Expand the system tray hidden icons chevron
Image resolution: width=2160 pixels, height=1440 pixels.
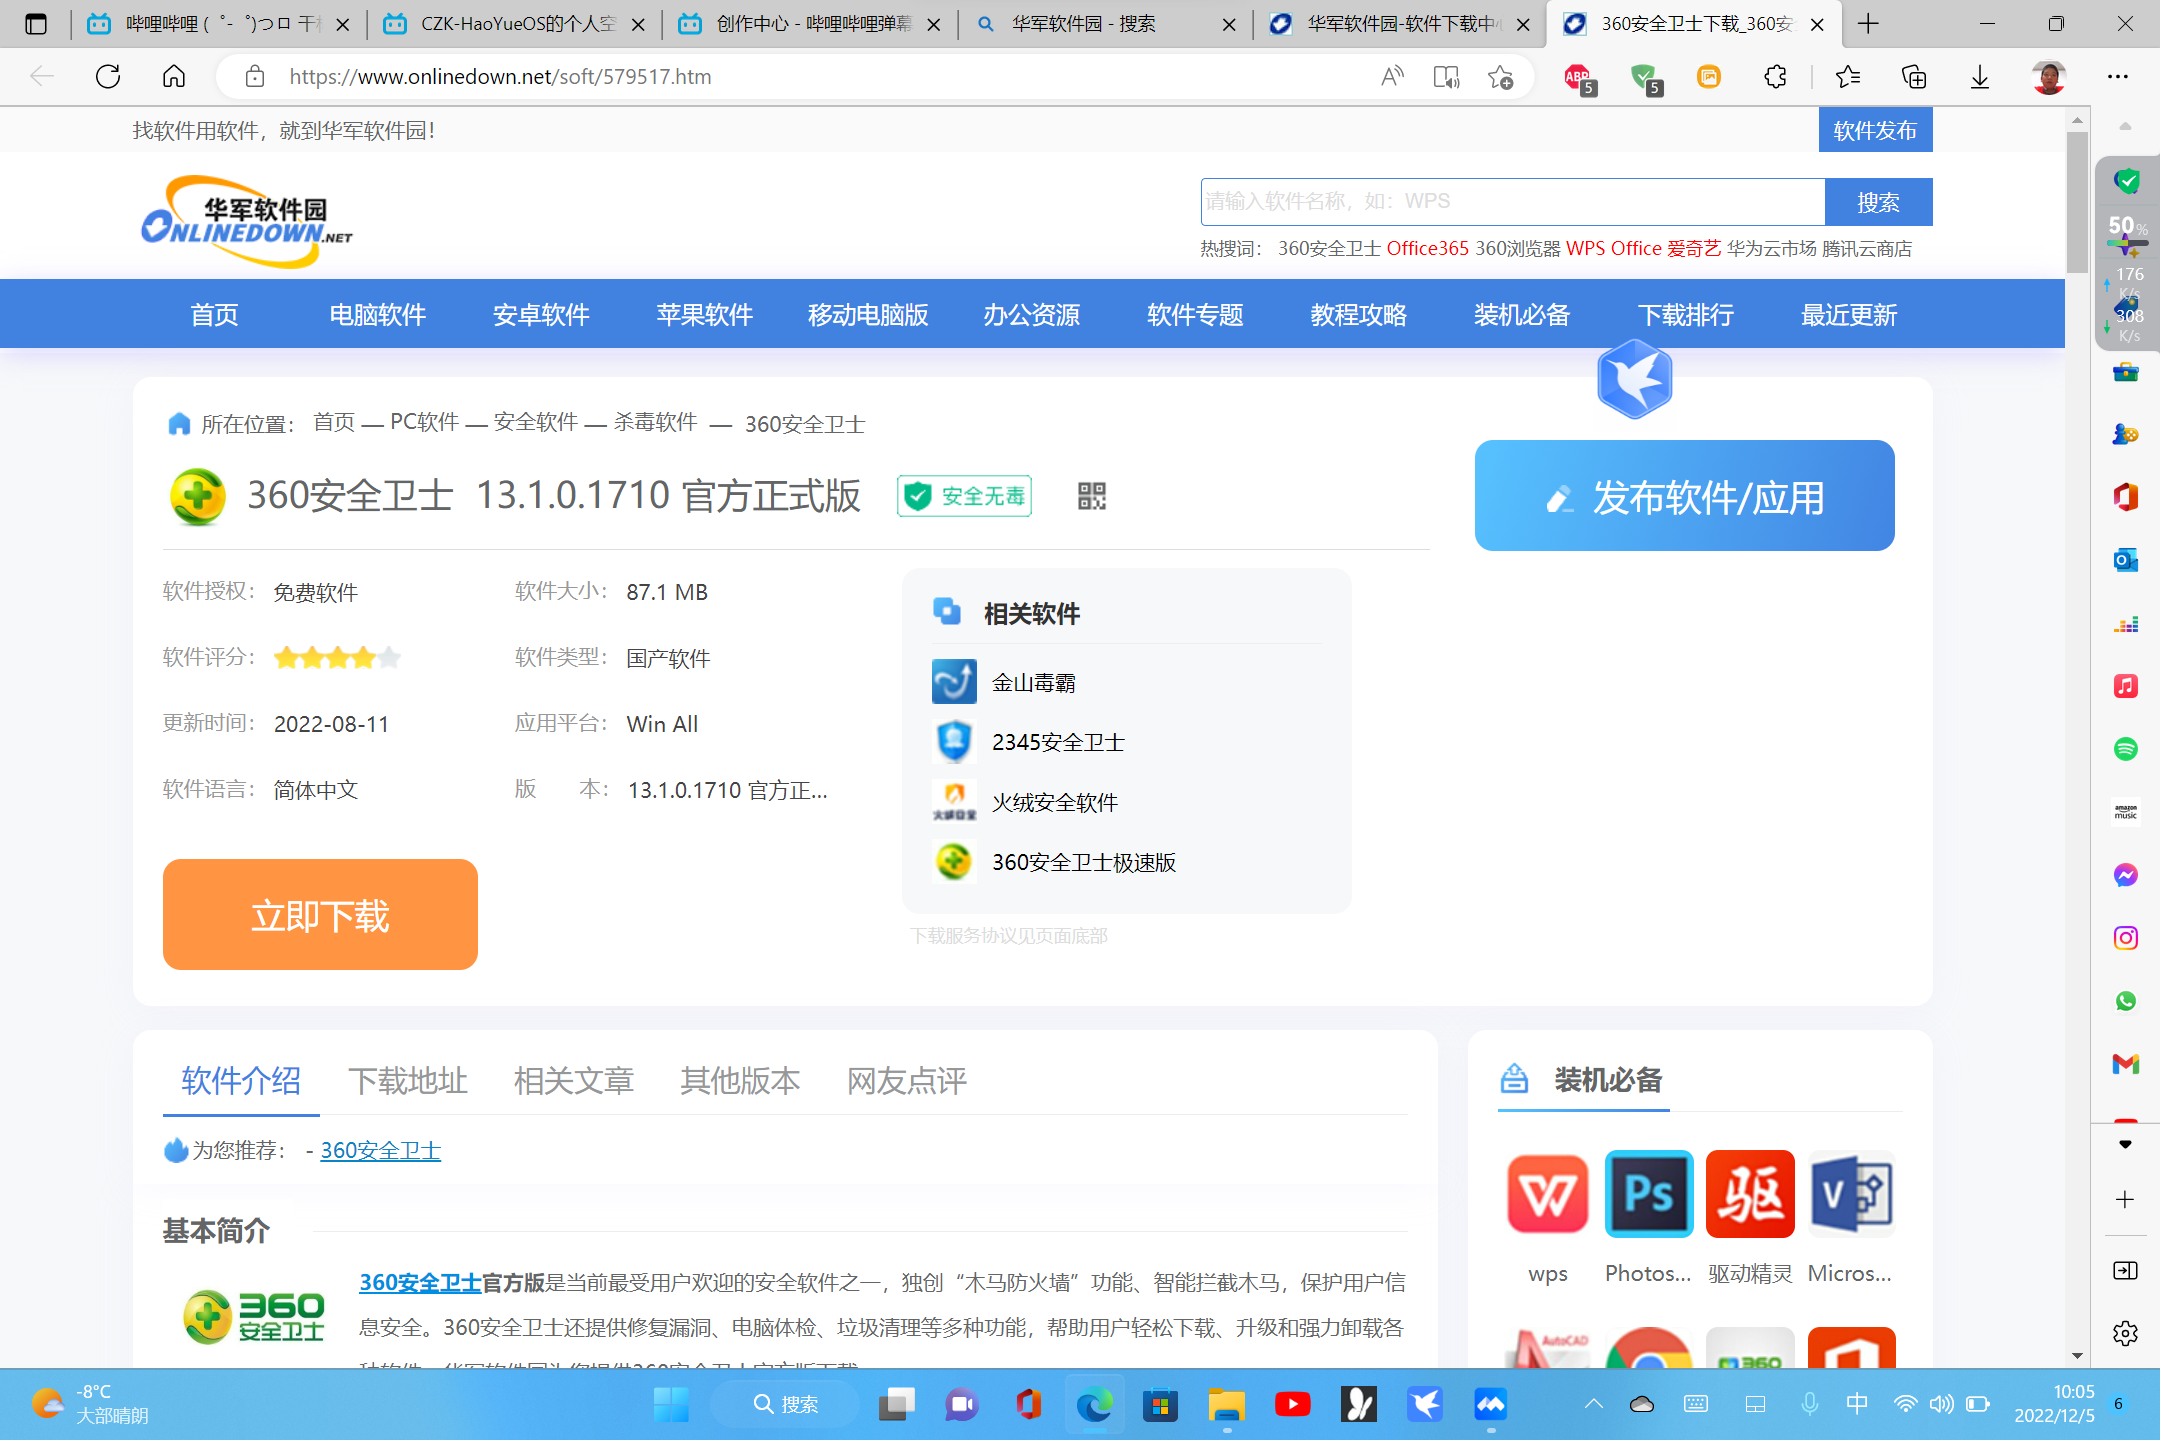coord(1594,1405)
